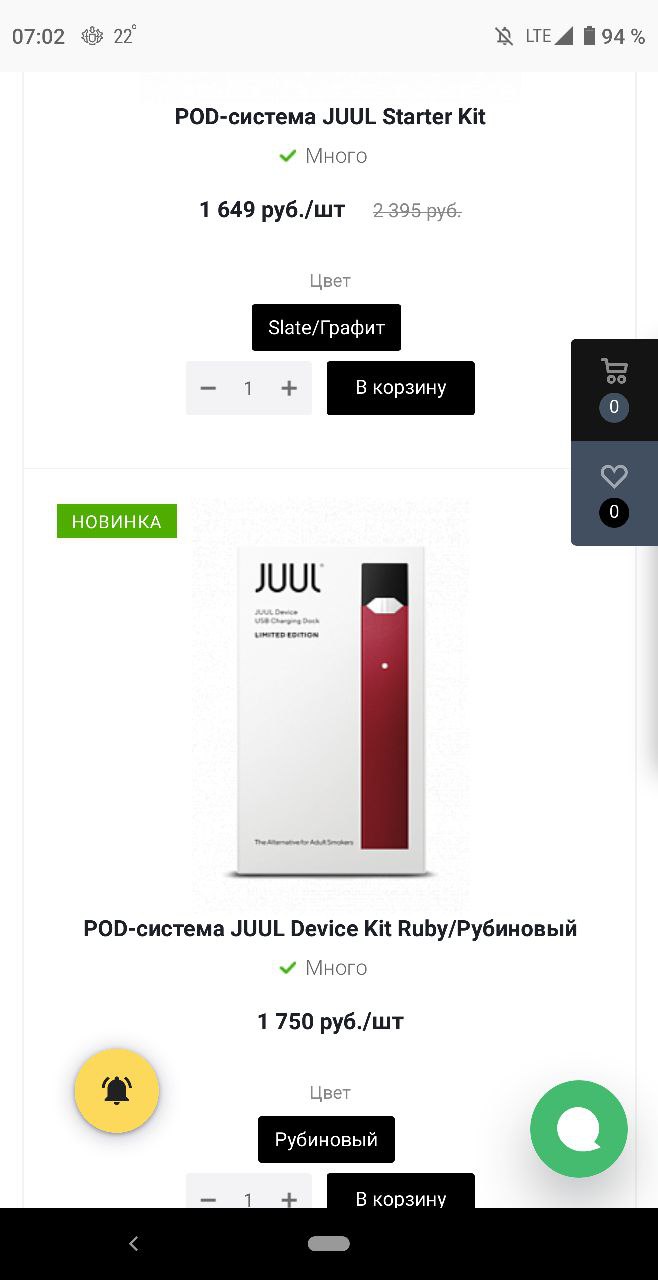Select the Slate/Графит color option
The image size is (658, 1280).
point(326,327)
